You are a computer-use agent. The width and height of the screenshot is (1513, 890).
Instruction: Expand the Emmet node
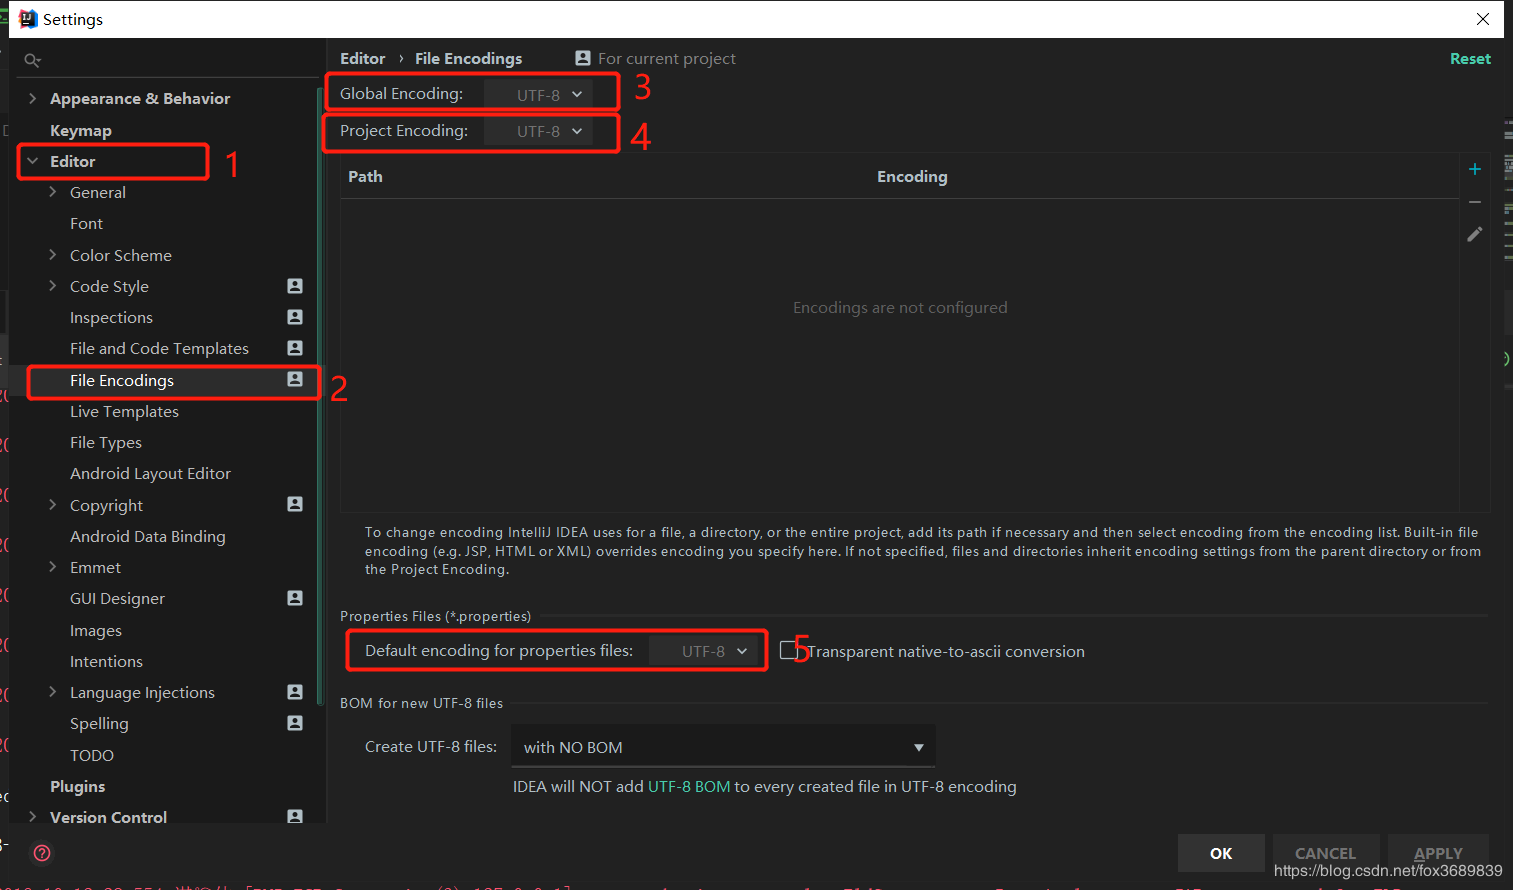[52, 567]
